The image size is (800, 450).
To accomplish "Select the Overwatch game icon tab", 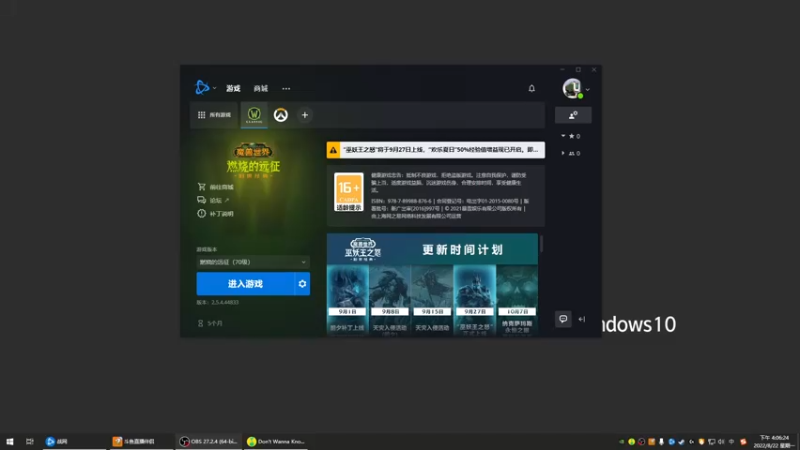I will (281, 115).
